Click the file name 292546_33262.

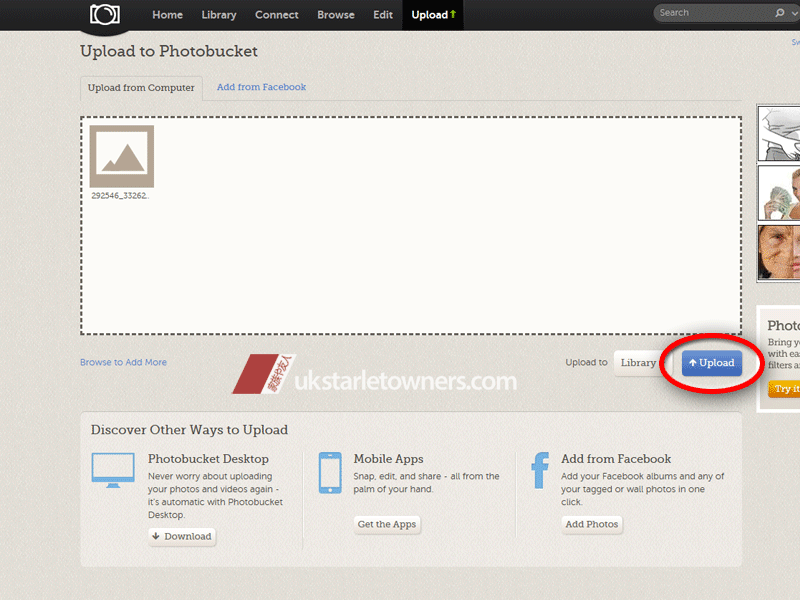120,195
